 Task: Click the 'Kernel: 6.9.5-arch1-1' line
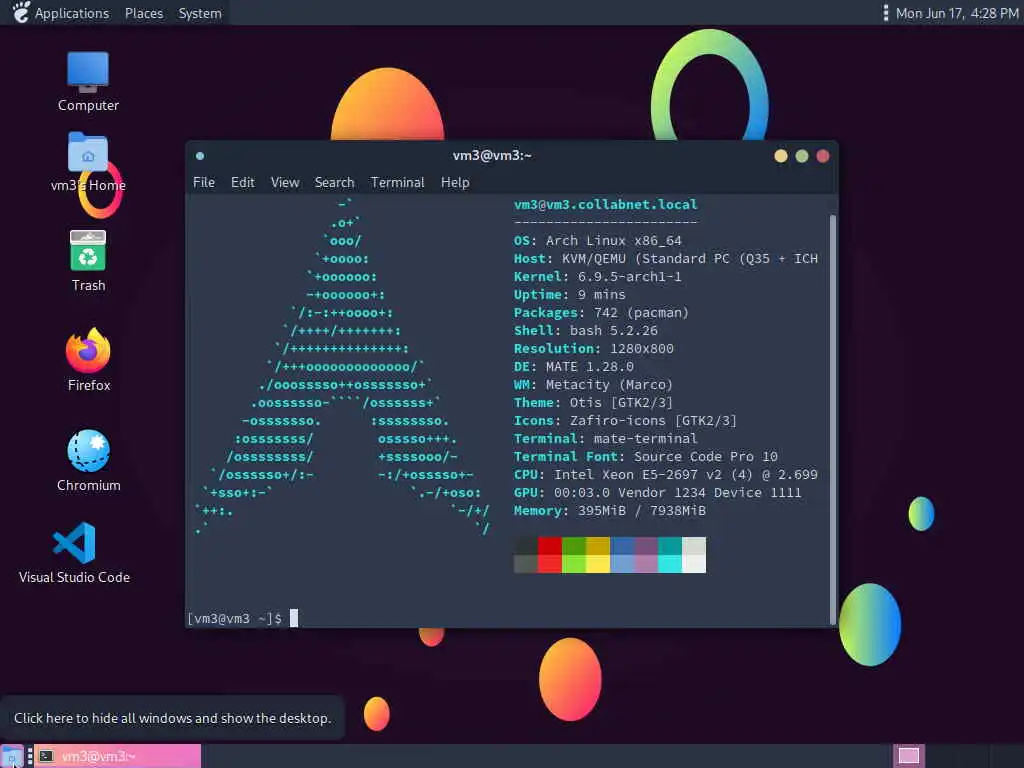click(x=598, y=276)
